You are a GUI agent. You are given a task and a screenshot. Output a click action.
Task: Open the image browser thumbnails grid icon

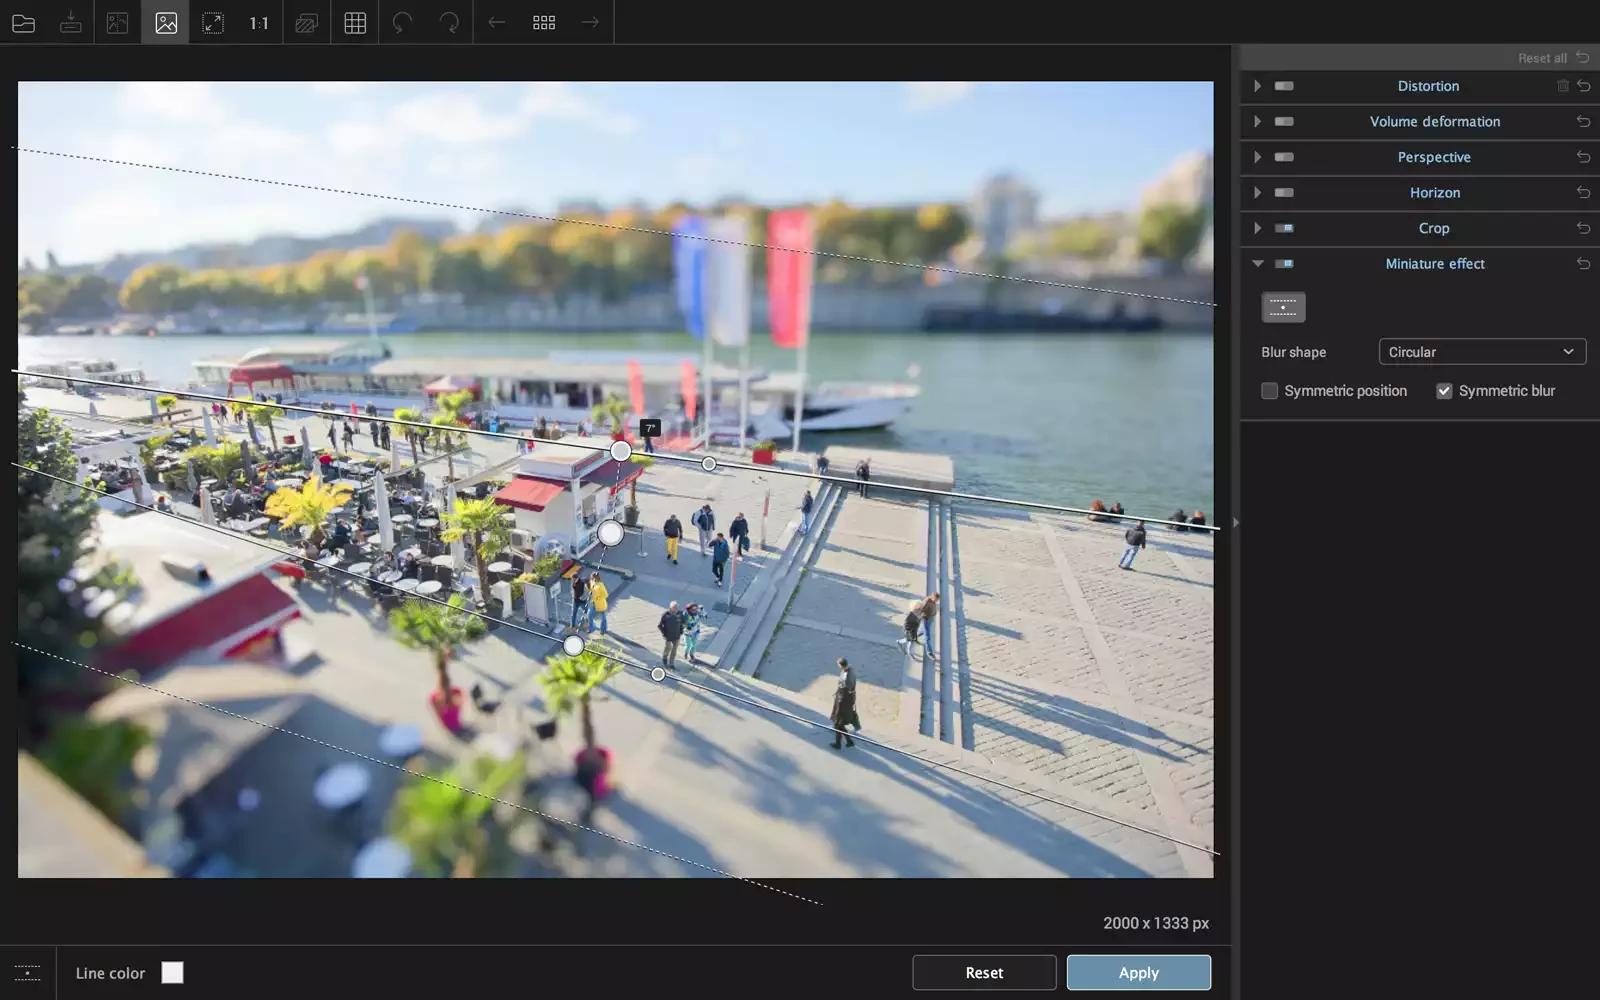pos(544,22)
